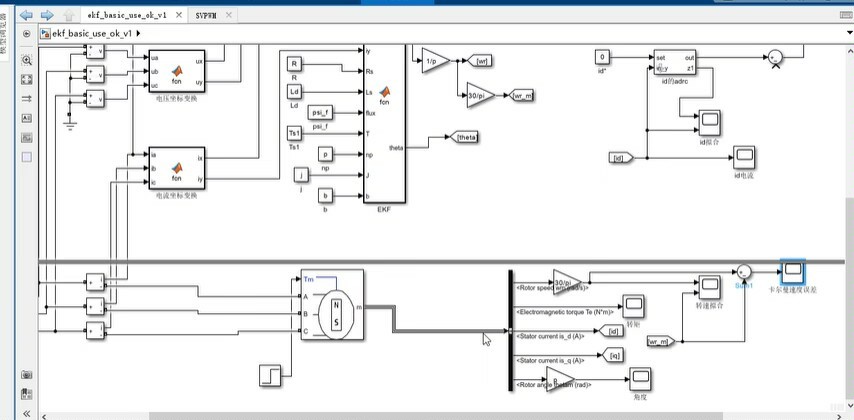Image resolution: width=854 pixels, height=420 pixels.
Task: Select the 30/pi gain on rotor speed
Action: point(568,282)
